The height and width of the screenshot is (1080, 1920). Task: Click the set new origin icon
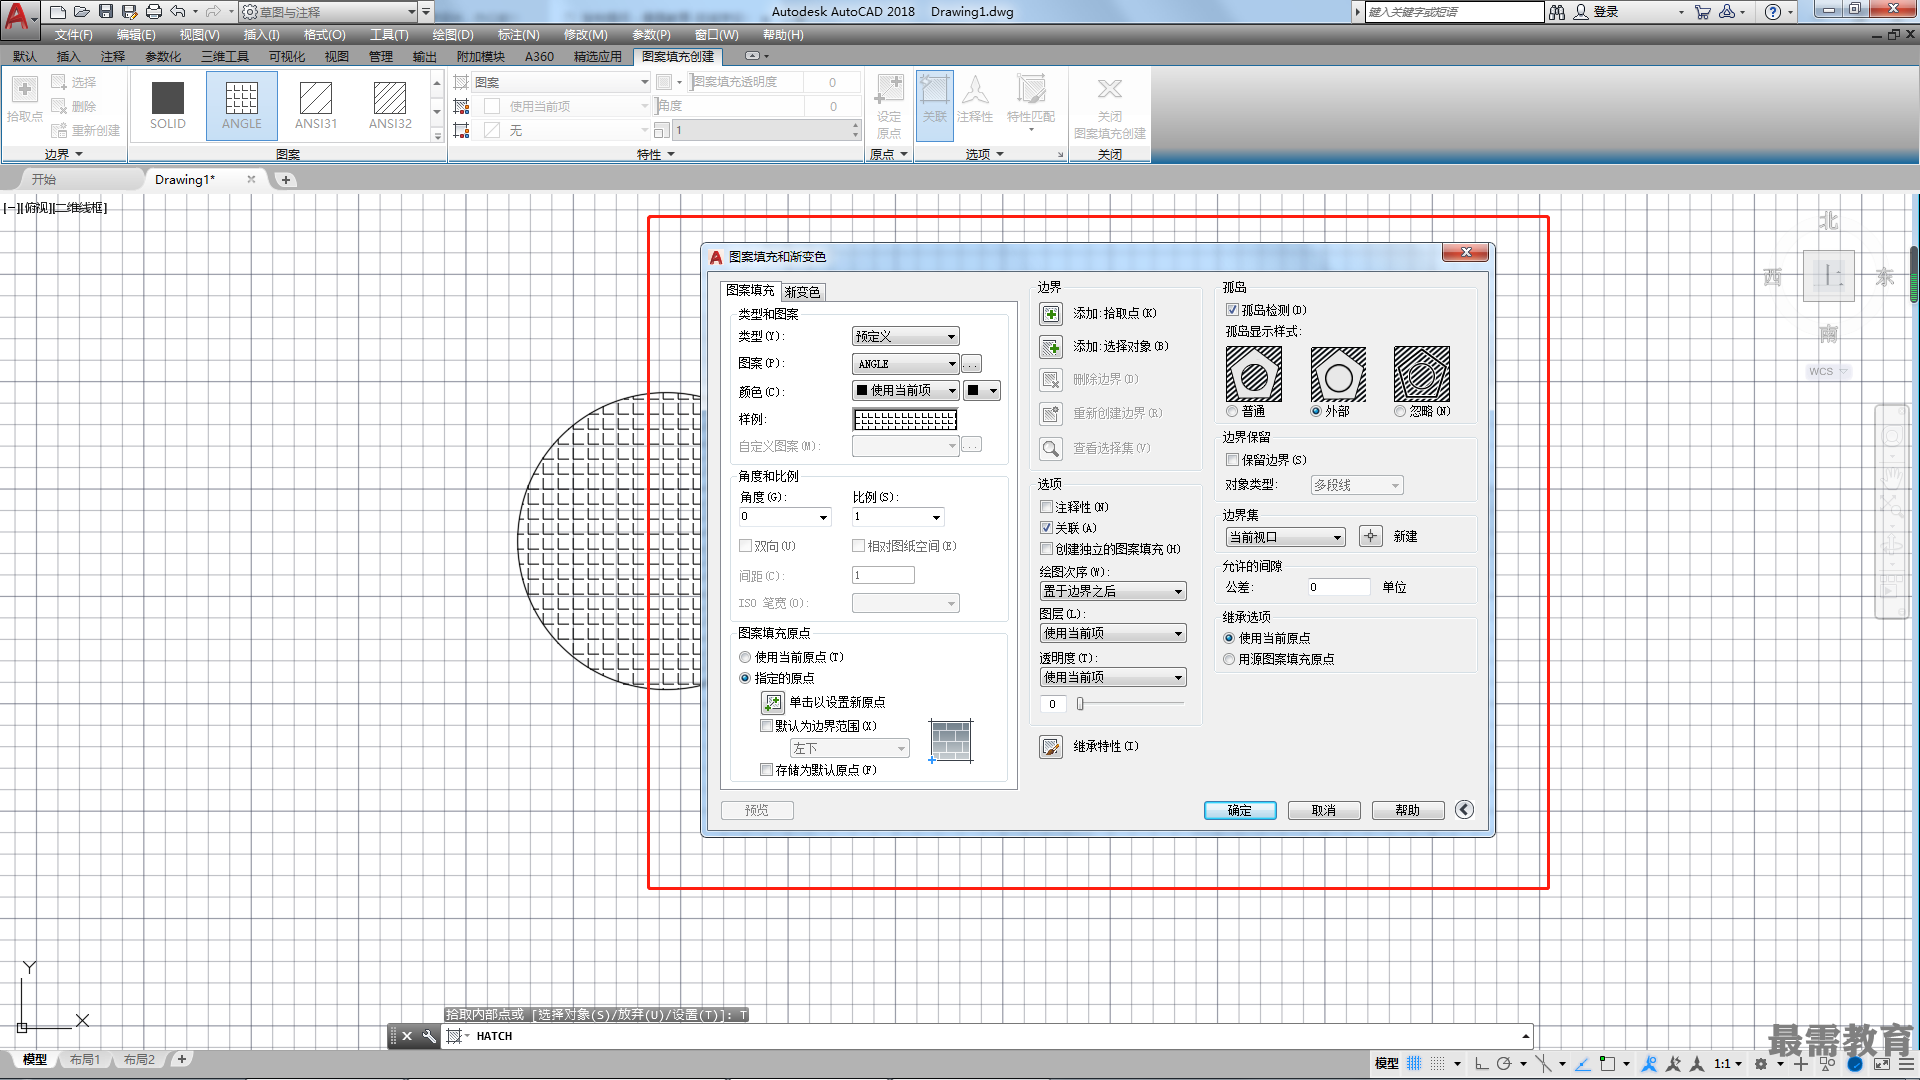tap(772, 703)
